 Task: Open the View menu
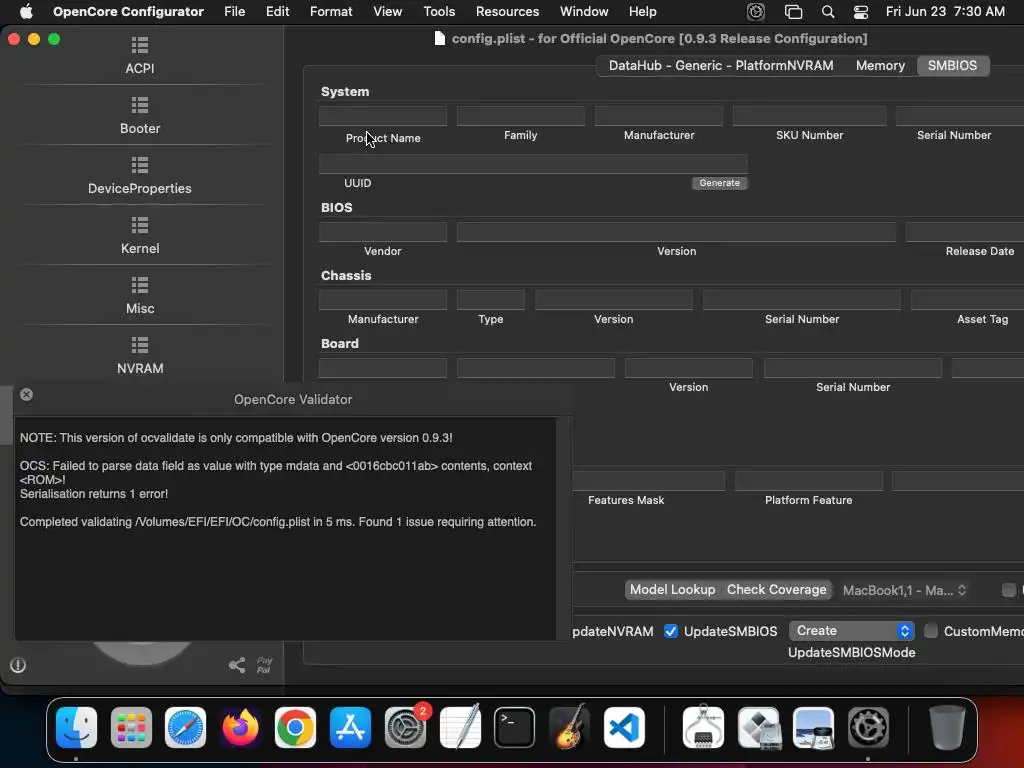[x=387, y=12]
